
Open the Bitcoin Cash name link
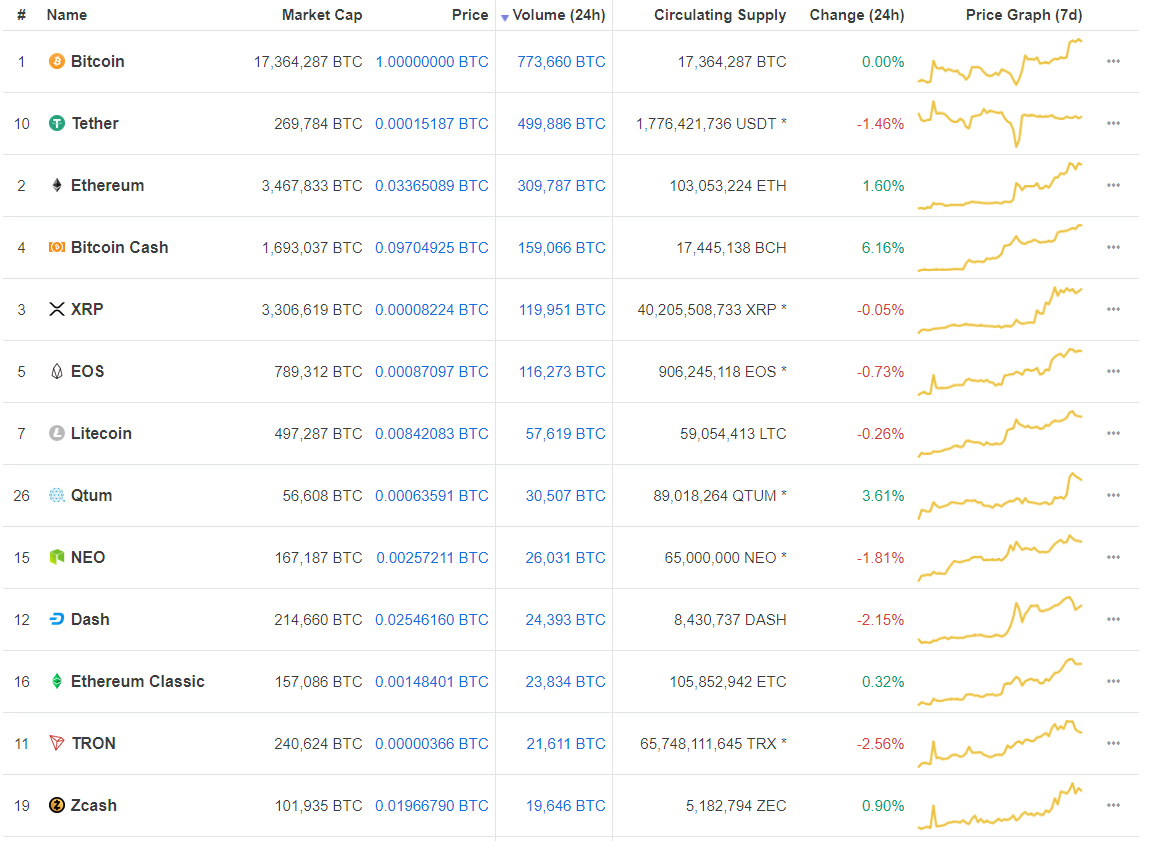click(119, 247)
